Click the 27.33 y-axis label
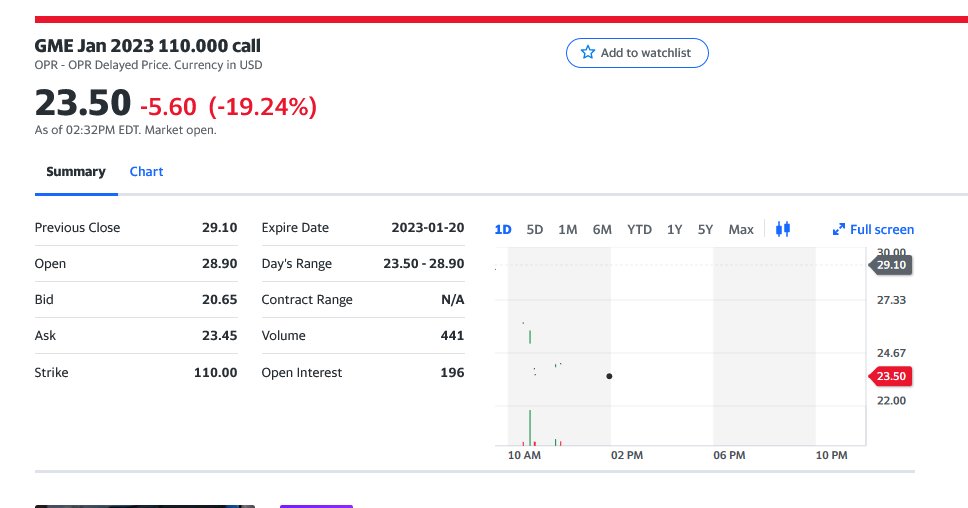This screenshot has width=968, height=508. click(x=891, y=300)
